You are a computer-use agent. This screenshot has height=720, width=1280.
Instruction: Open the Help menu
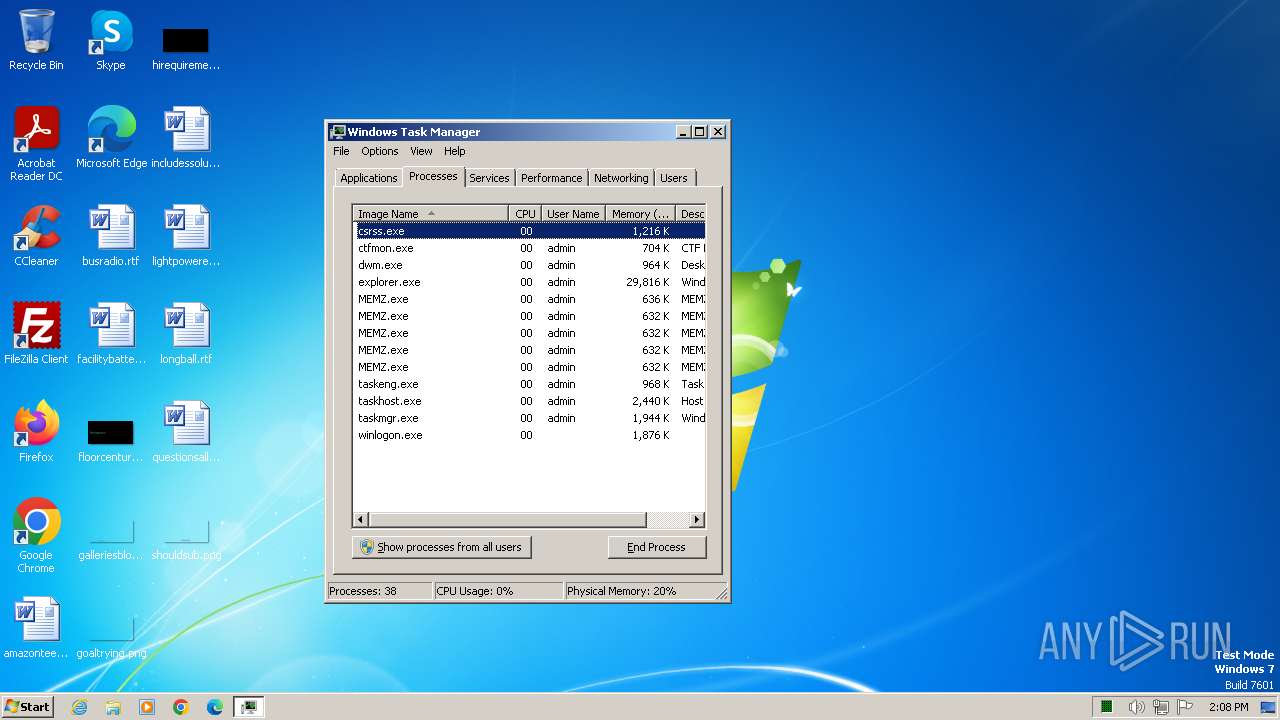tap(455, 151)
